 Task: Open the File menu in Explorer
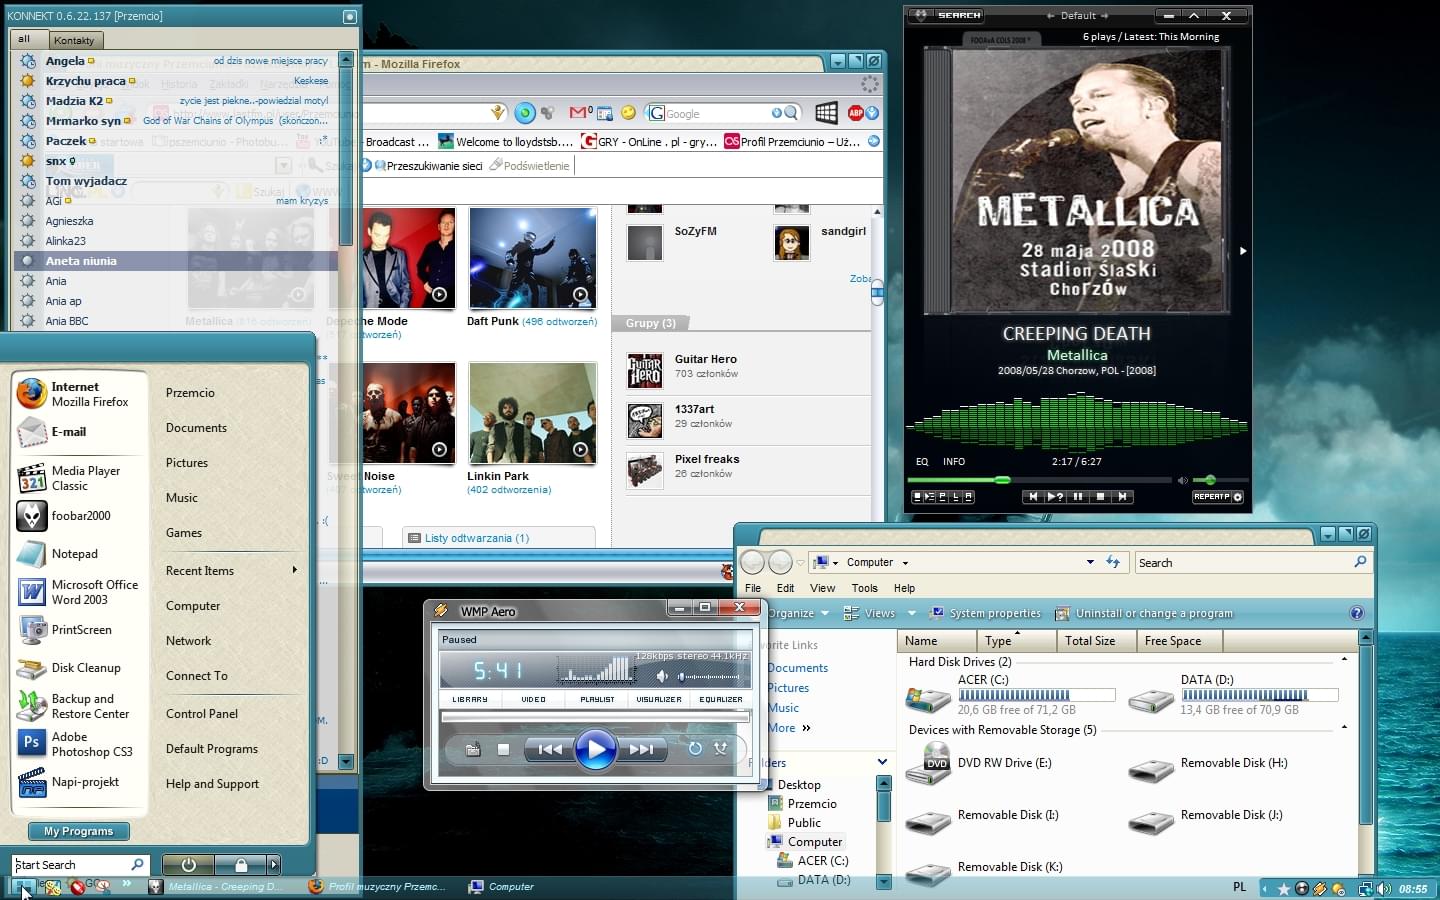click(753, 588)
